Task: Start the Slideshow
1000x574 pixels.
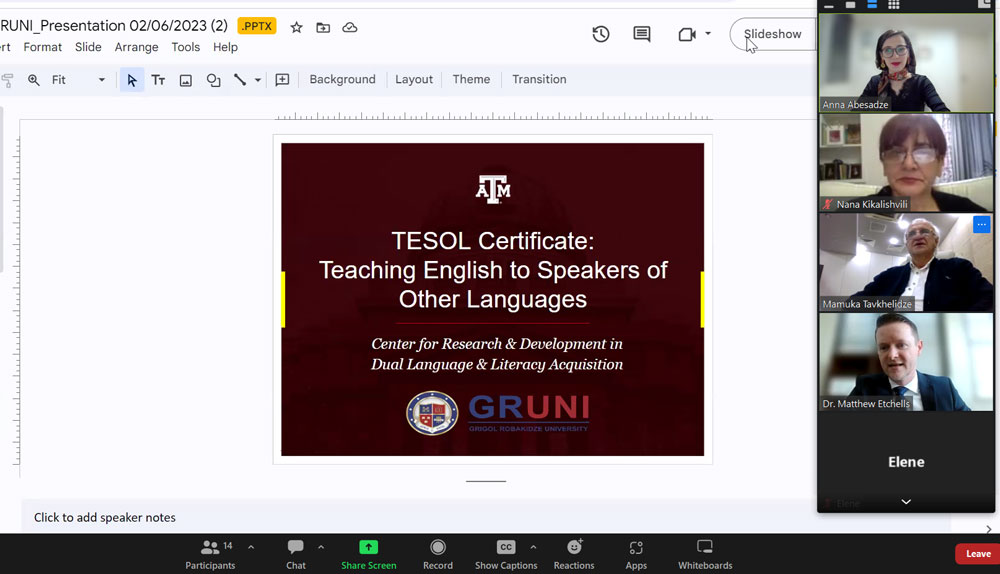Action: (x=772, y=34)
